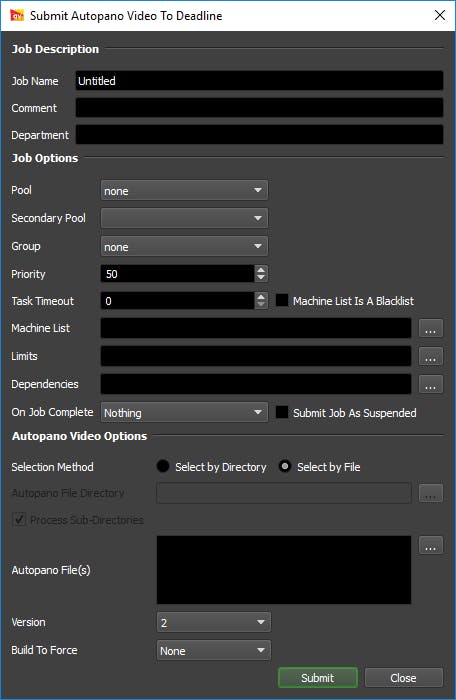Open the Build To Force dropdown
The image size is (456, 700).
point(213,650)
